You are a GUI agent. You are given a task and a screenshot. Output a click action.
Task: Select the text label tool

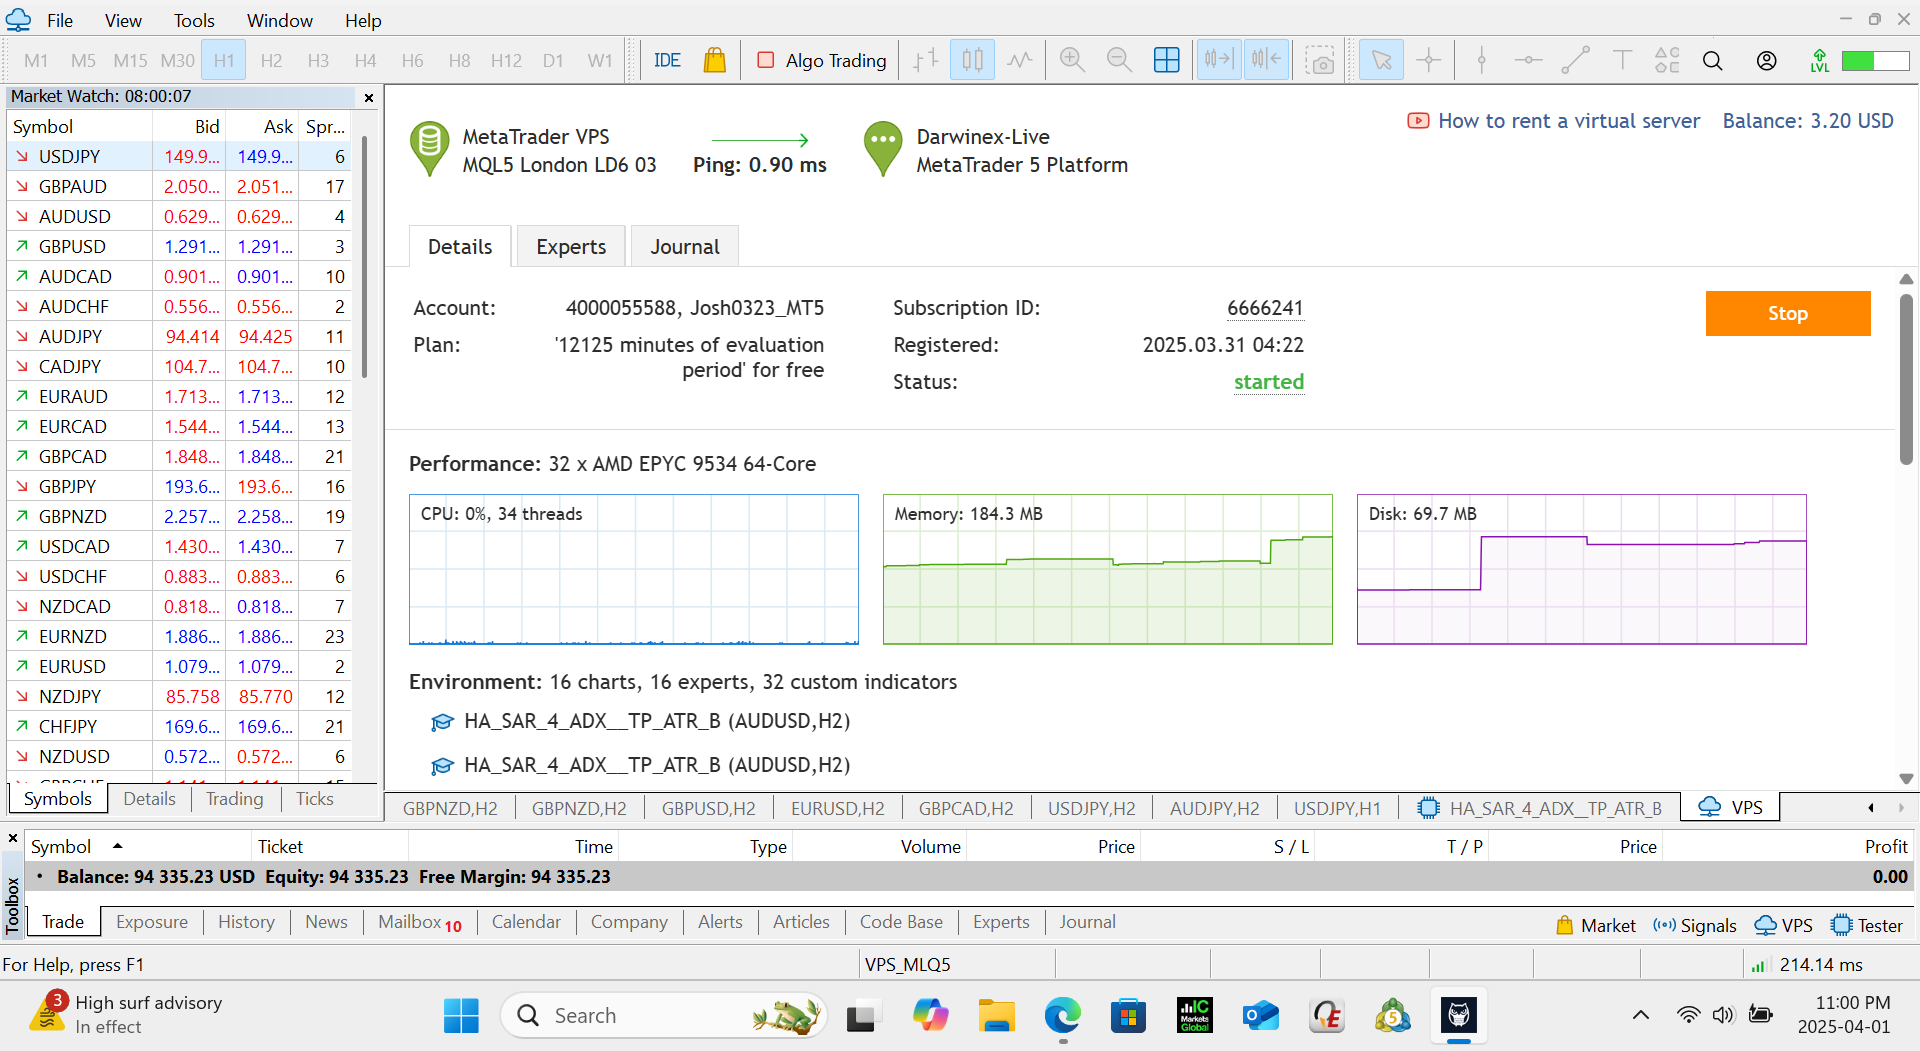[x=1621, y=60]
